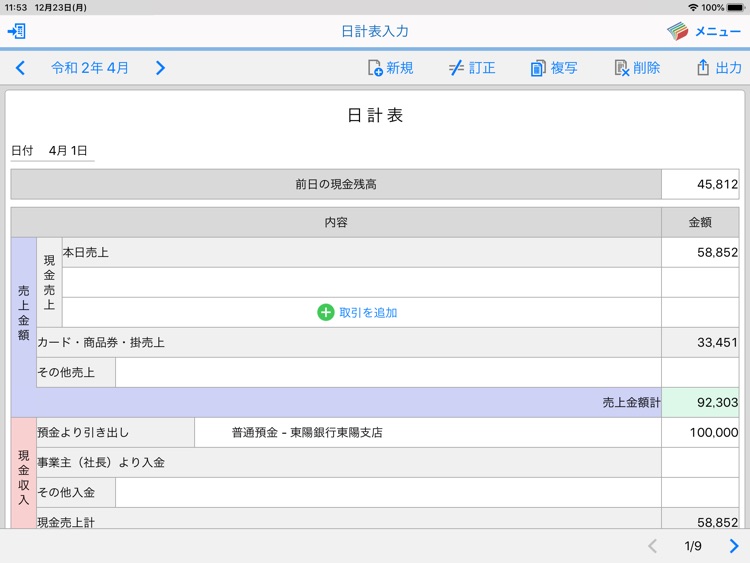Go to next month arrow
The image size is (750, 563).
[x=160, y=68]
